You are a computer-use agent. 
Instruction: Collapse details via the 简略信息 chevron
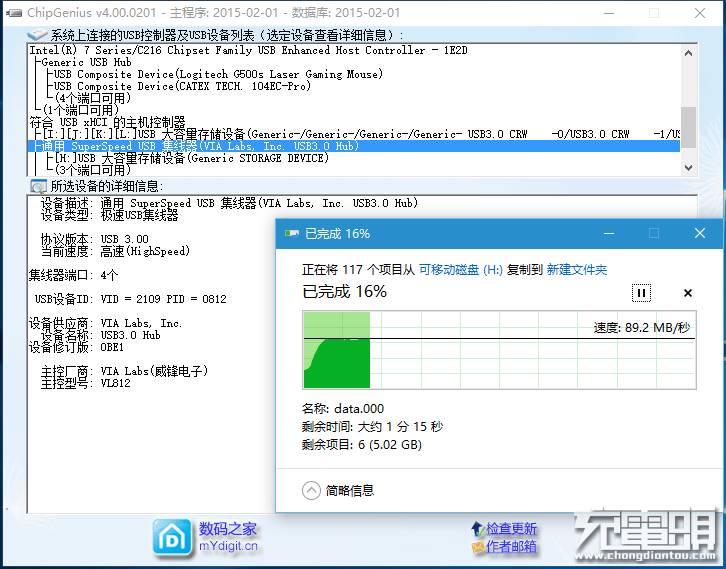[311, 490]
